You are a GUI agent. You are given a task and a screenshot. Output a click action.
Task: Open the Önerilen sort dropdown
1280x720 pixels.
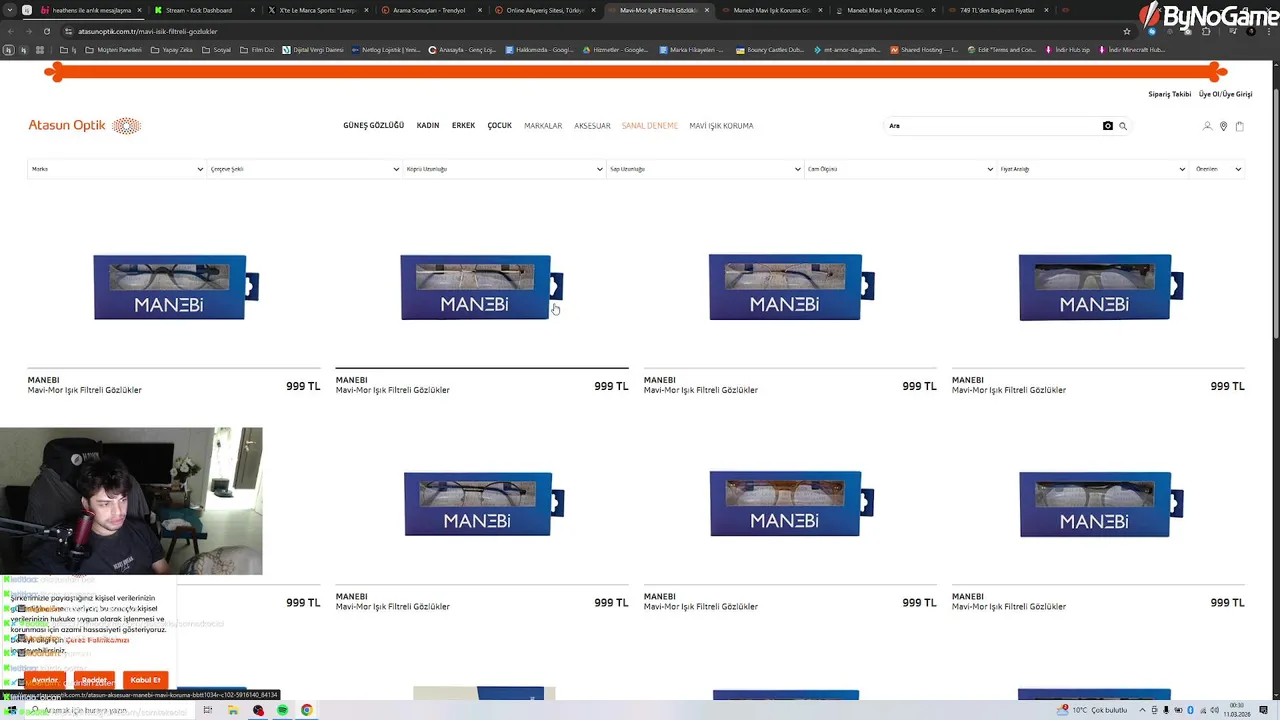[1218, 169]
